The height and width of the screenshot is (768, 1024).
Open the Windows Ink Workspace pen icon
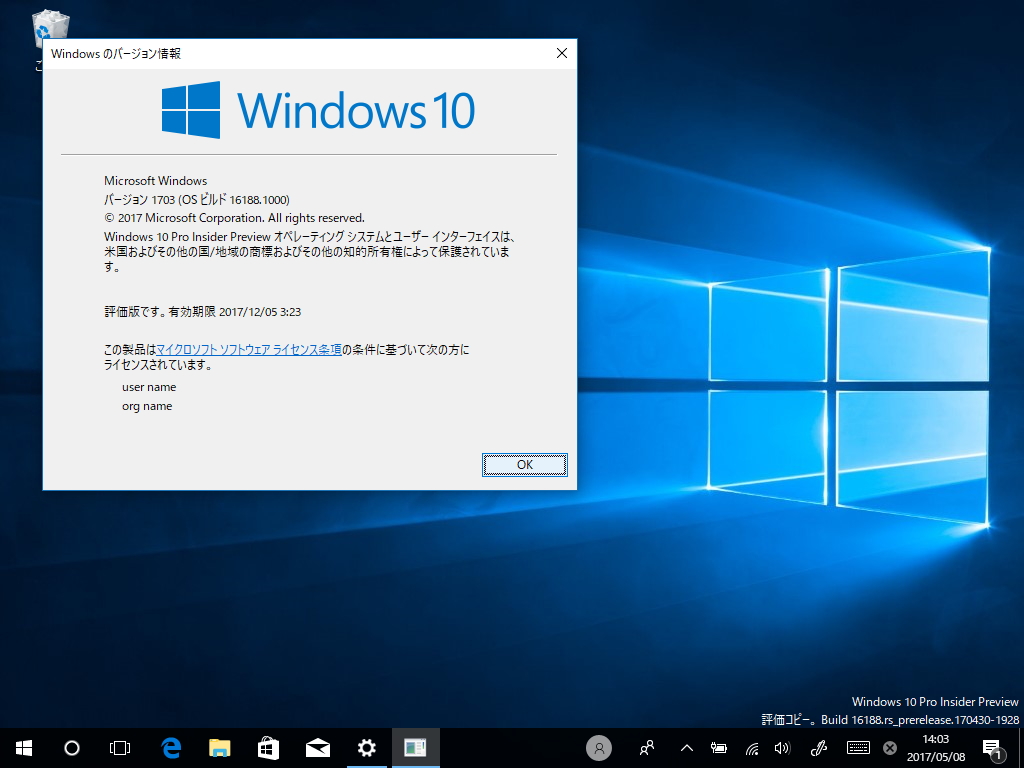pyautogui.click(x=818, y=747)
